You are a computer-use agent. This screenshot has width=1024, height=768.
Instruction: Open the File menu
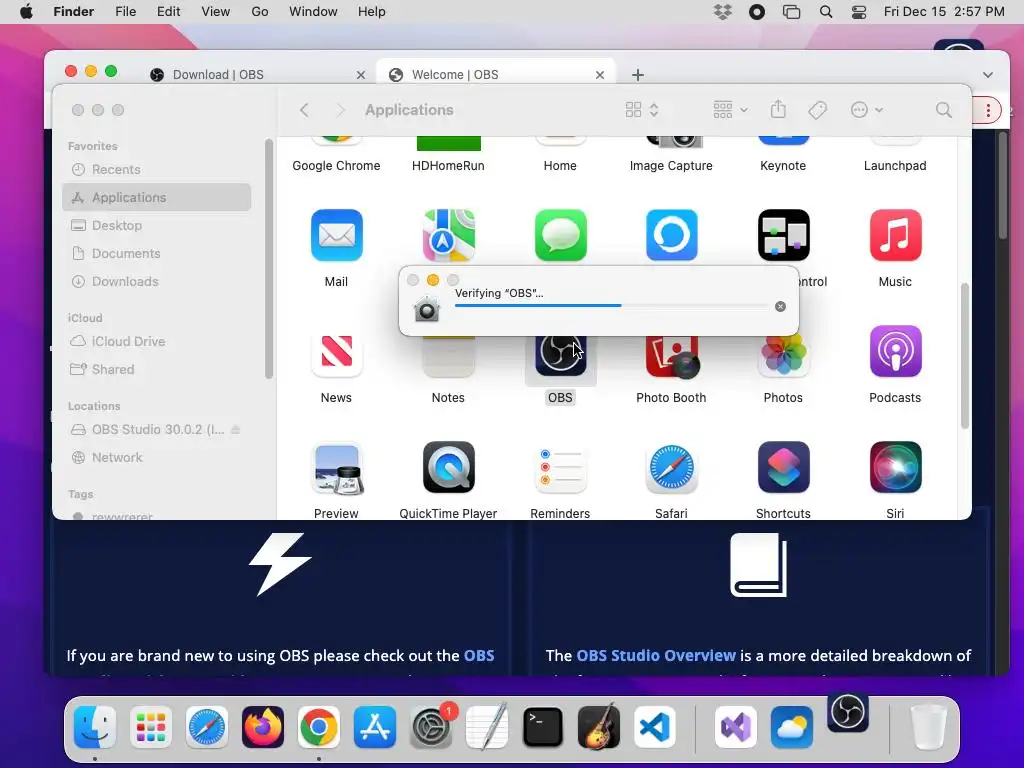tap(125, 12)
